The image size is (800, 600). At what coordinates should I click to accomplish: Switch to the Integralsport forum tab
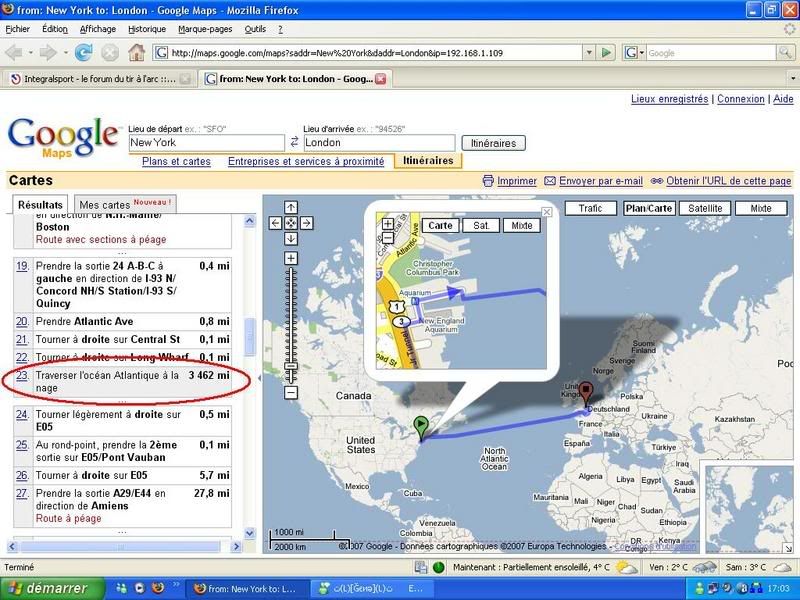99,79
